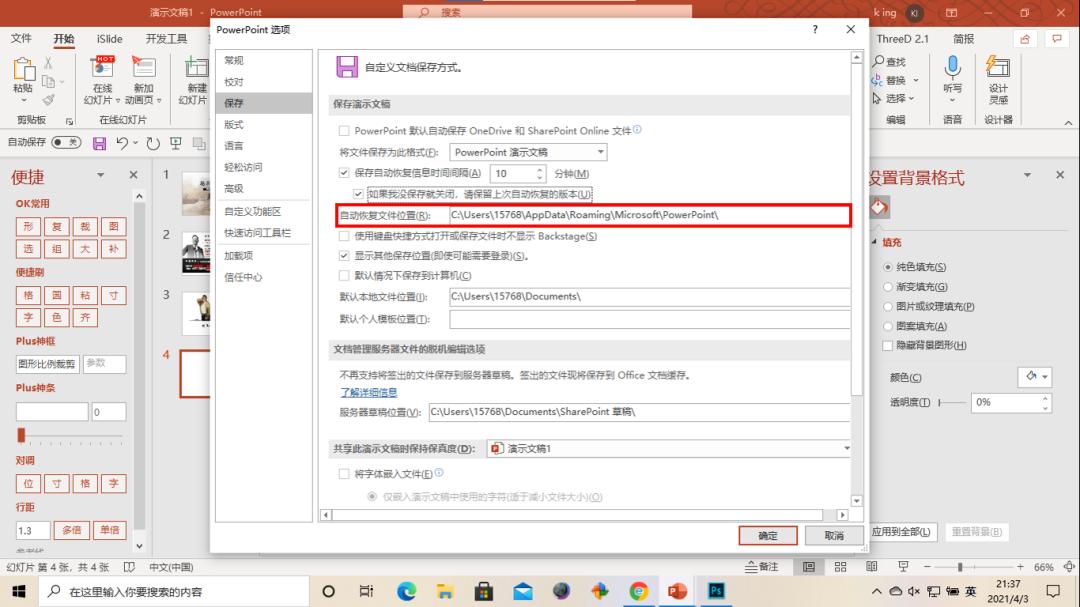Switch to the iSlide ribbon tab
This screenshot has width=1080, height=607.
pos(108,38)
